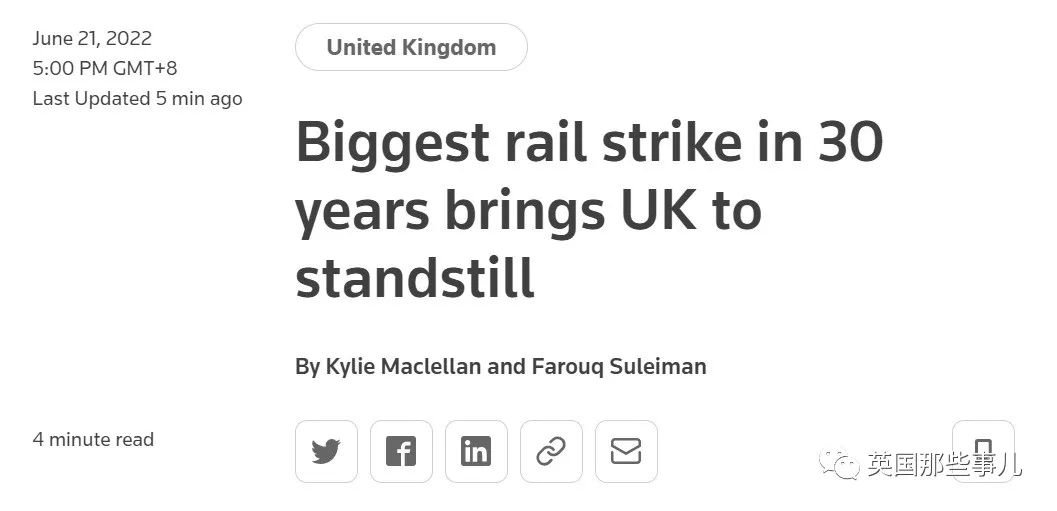Copy article link icon

pyautogui.click(x=551, y=451)
